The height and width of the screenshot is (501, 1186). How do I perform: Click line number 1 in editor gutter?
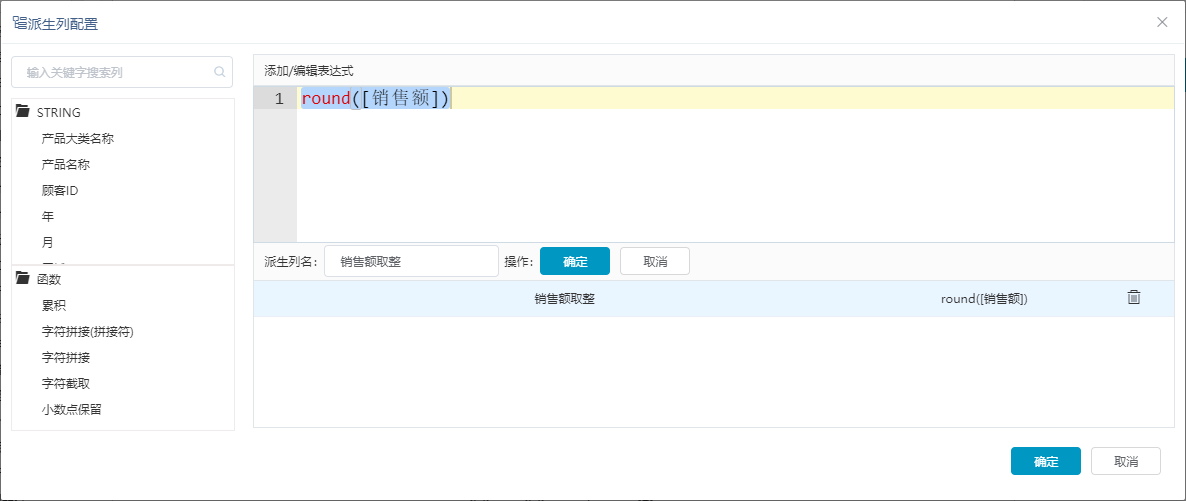click(279, 98)
